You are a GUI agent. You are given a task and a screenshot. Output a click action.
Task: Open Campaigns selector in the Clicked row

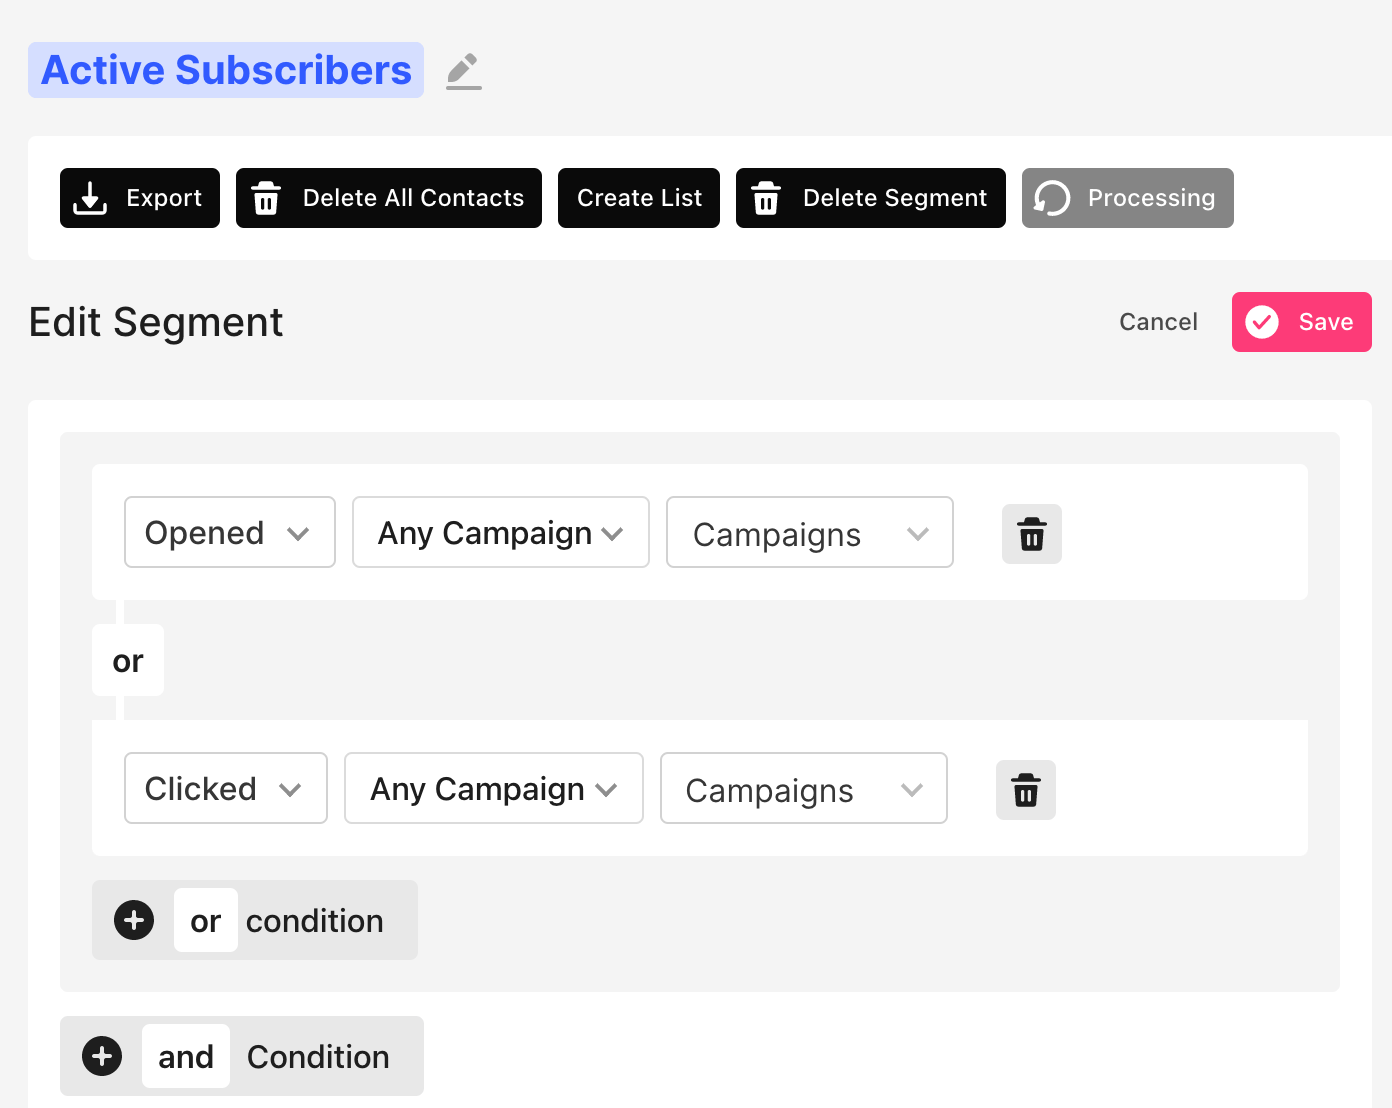coord(803,789)
